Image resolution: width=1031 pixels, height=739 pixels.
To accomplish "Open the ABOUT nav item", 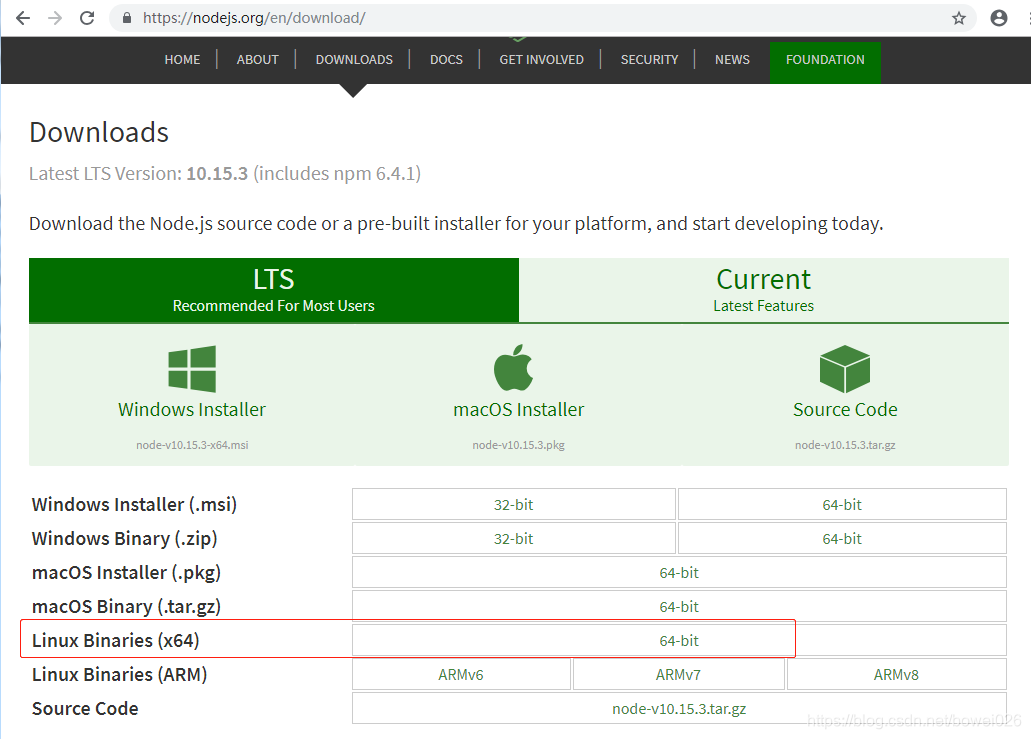I will pyautogui.click(x=258, y=60).
